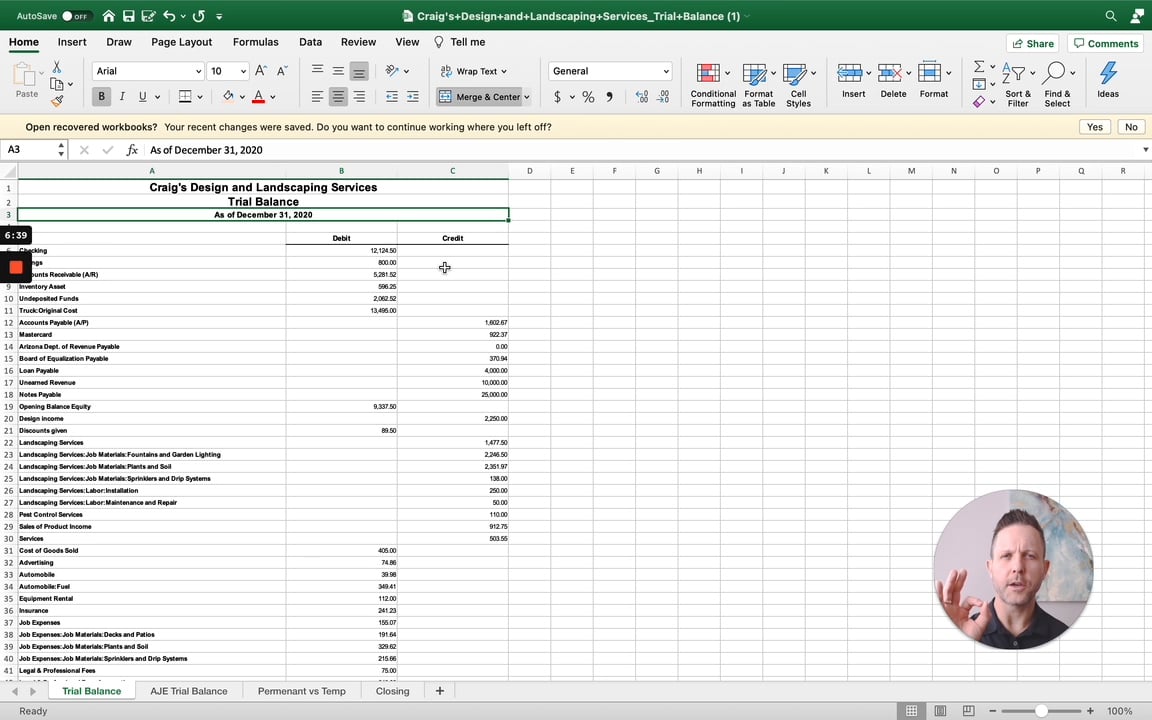Switch to the Formulas ribbon tab
Viewport: 1152px width, 720px height.
(255, 42)
